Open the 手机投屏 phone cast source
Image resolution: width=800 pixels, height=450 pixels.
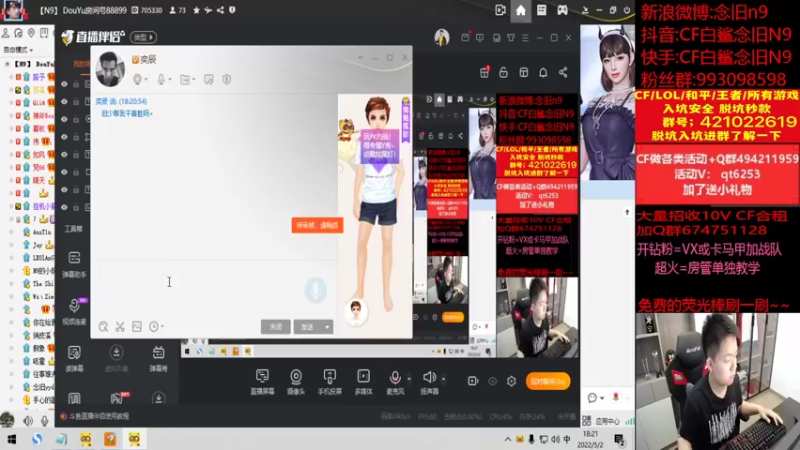tap(330, 382)
